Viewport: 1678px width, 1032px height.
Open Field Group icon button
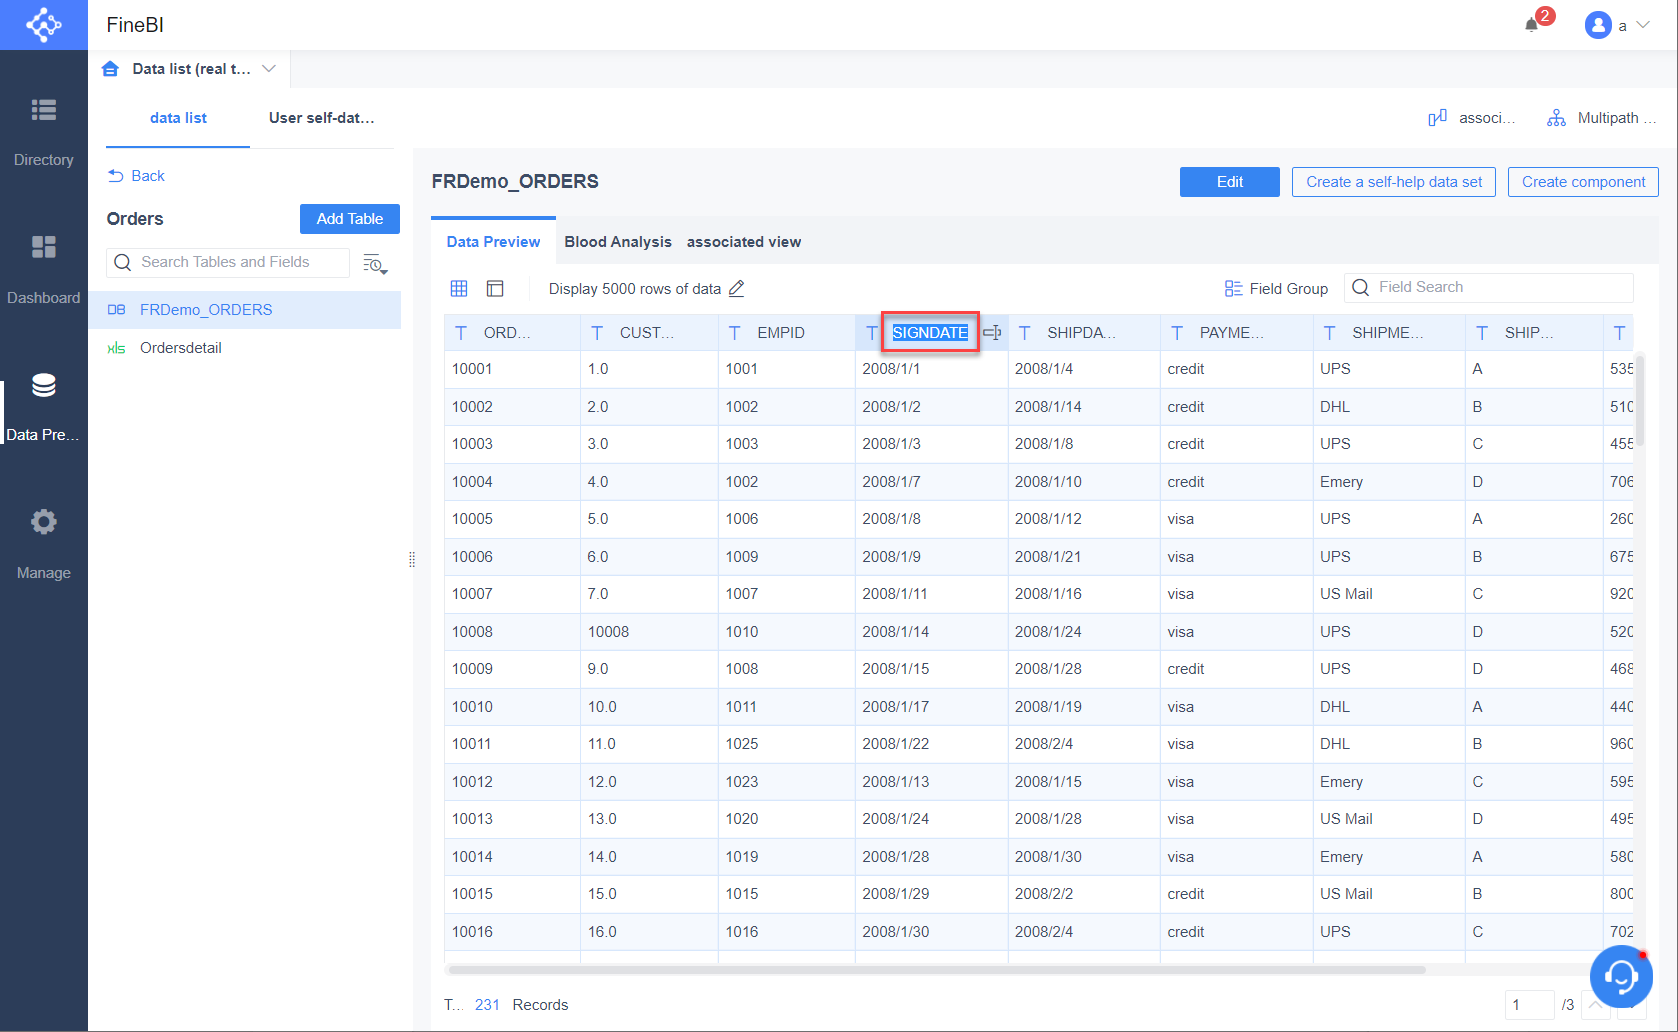point(1276,288)
